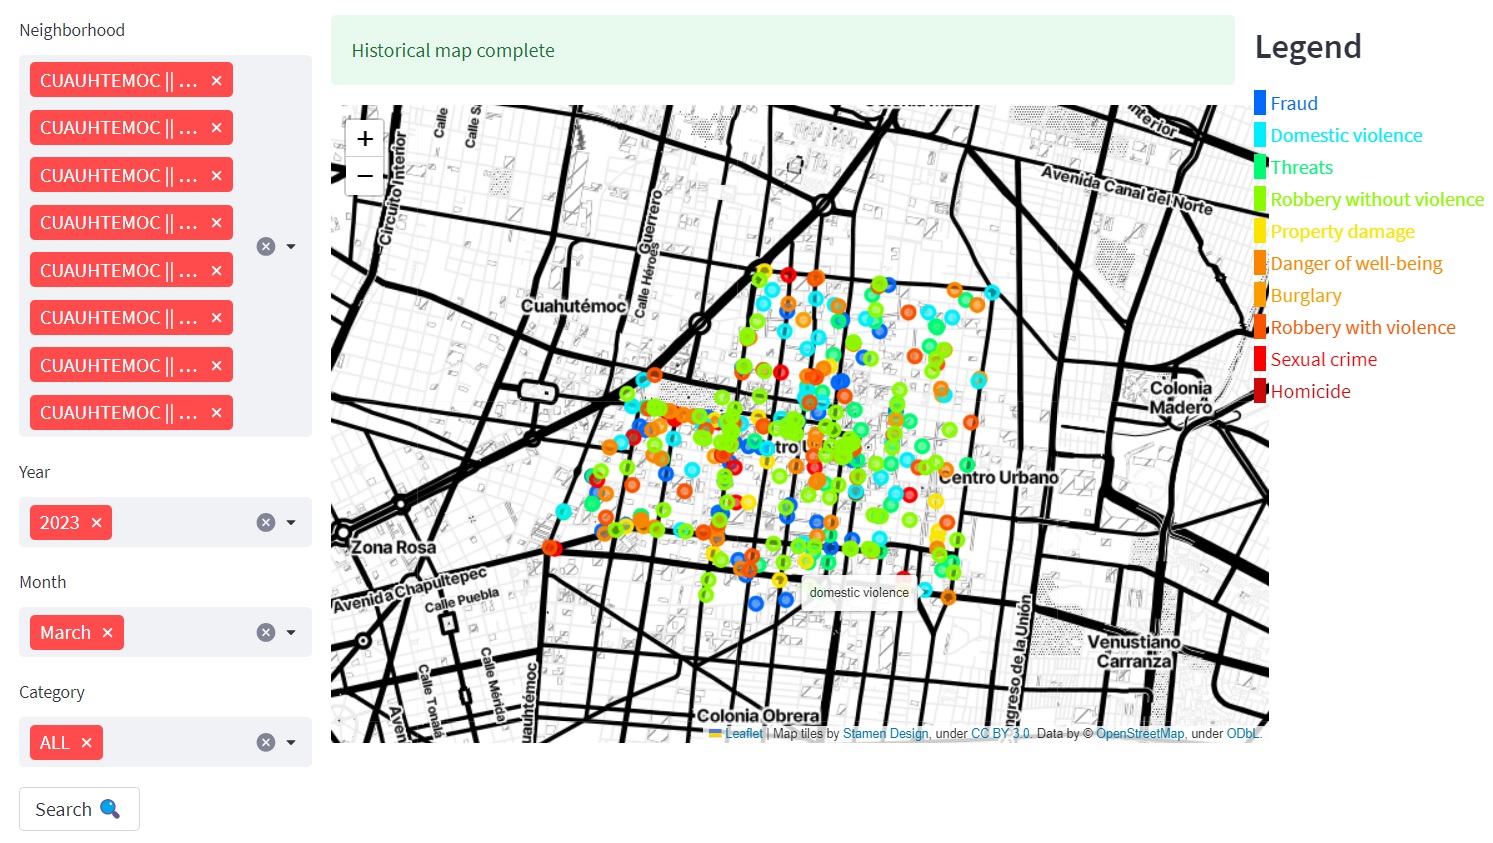Viewport: 1493px width, 843px height.
Task: Clear all selected neighborhoods
Action: pos(265,246)
